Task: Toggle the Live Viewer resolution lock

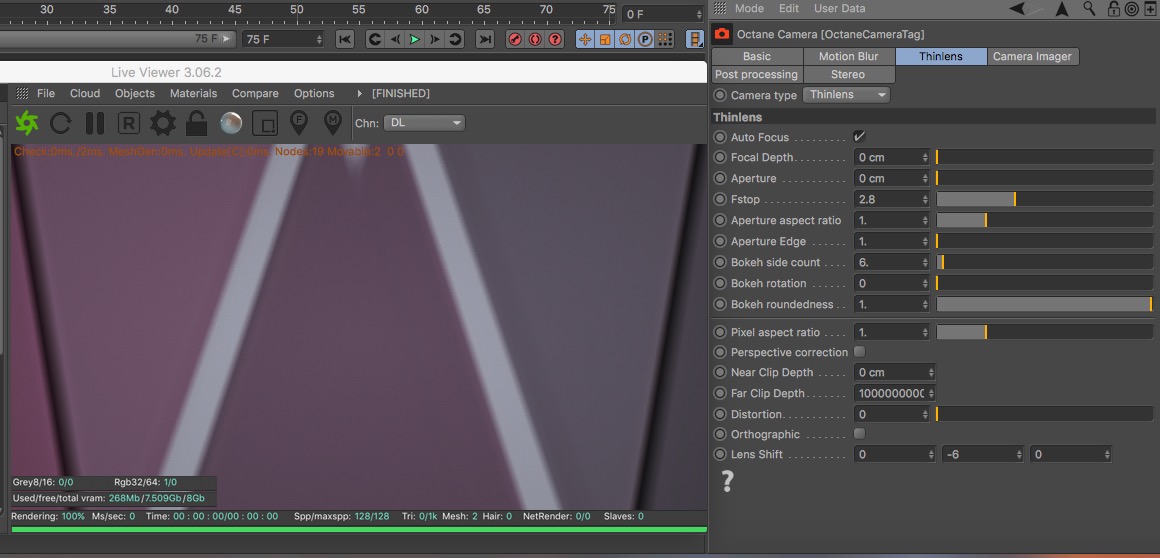Action: pos(196,123)
